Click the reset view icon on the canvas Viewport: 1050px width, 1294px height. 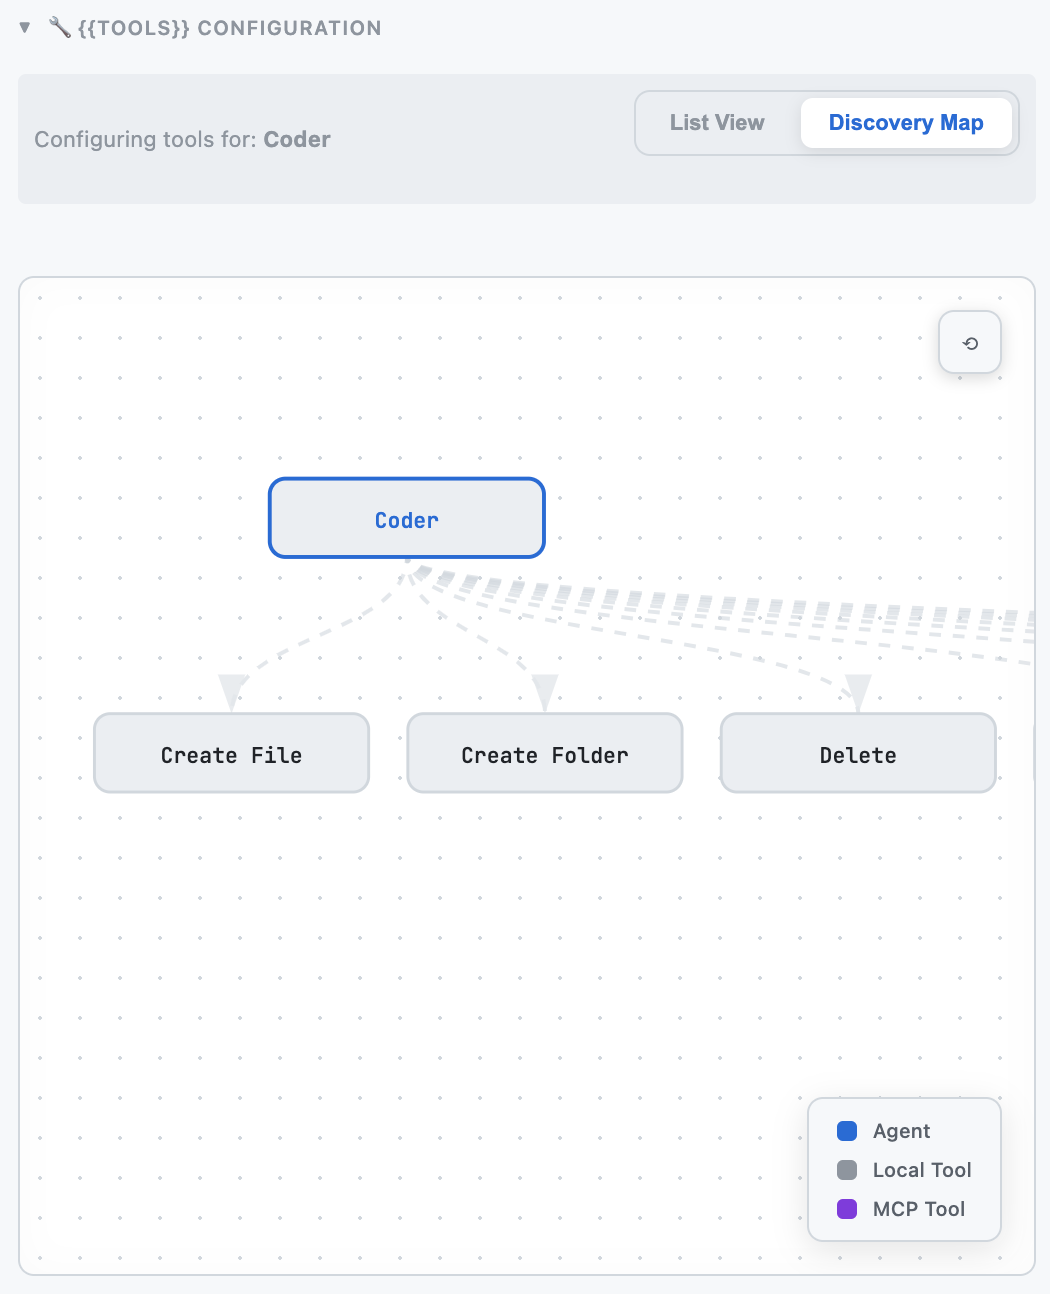click(969, 342)
